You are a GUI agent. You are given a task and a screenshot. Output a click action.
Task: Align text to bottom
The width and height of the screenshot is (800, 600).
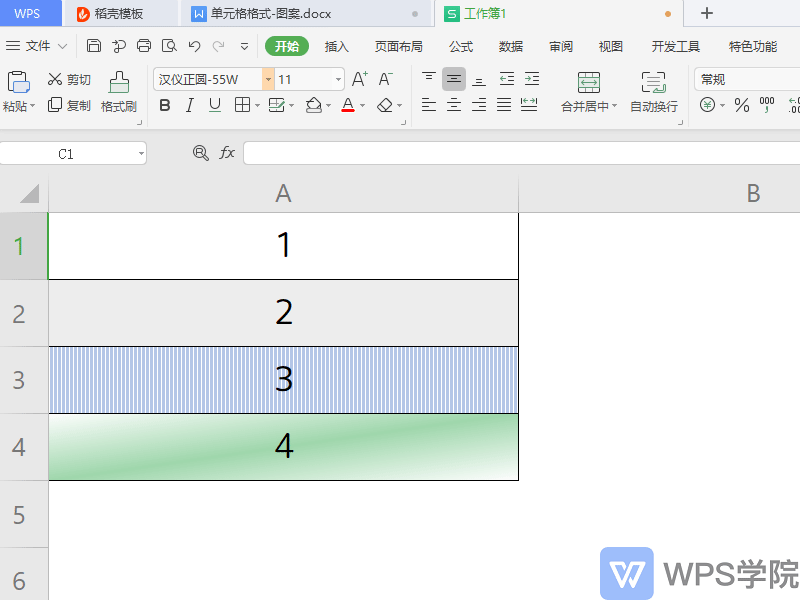click(x=479, y=80)
